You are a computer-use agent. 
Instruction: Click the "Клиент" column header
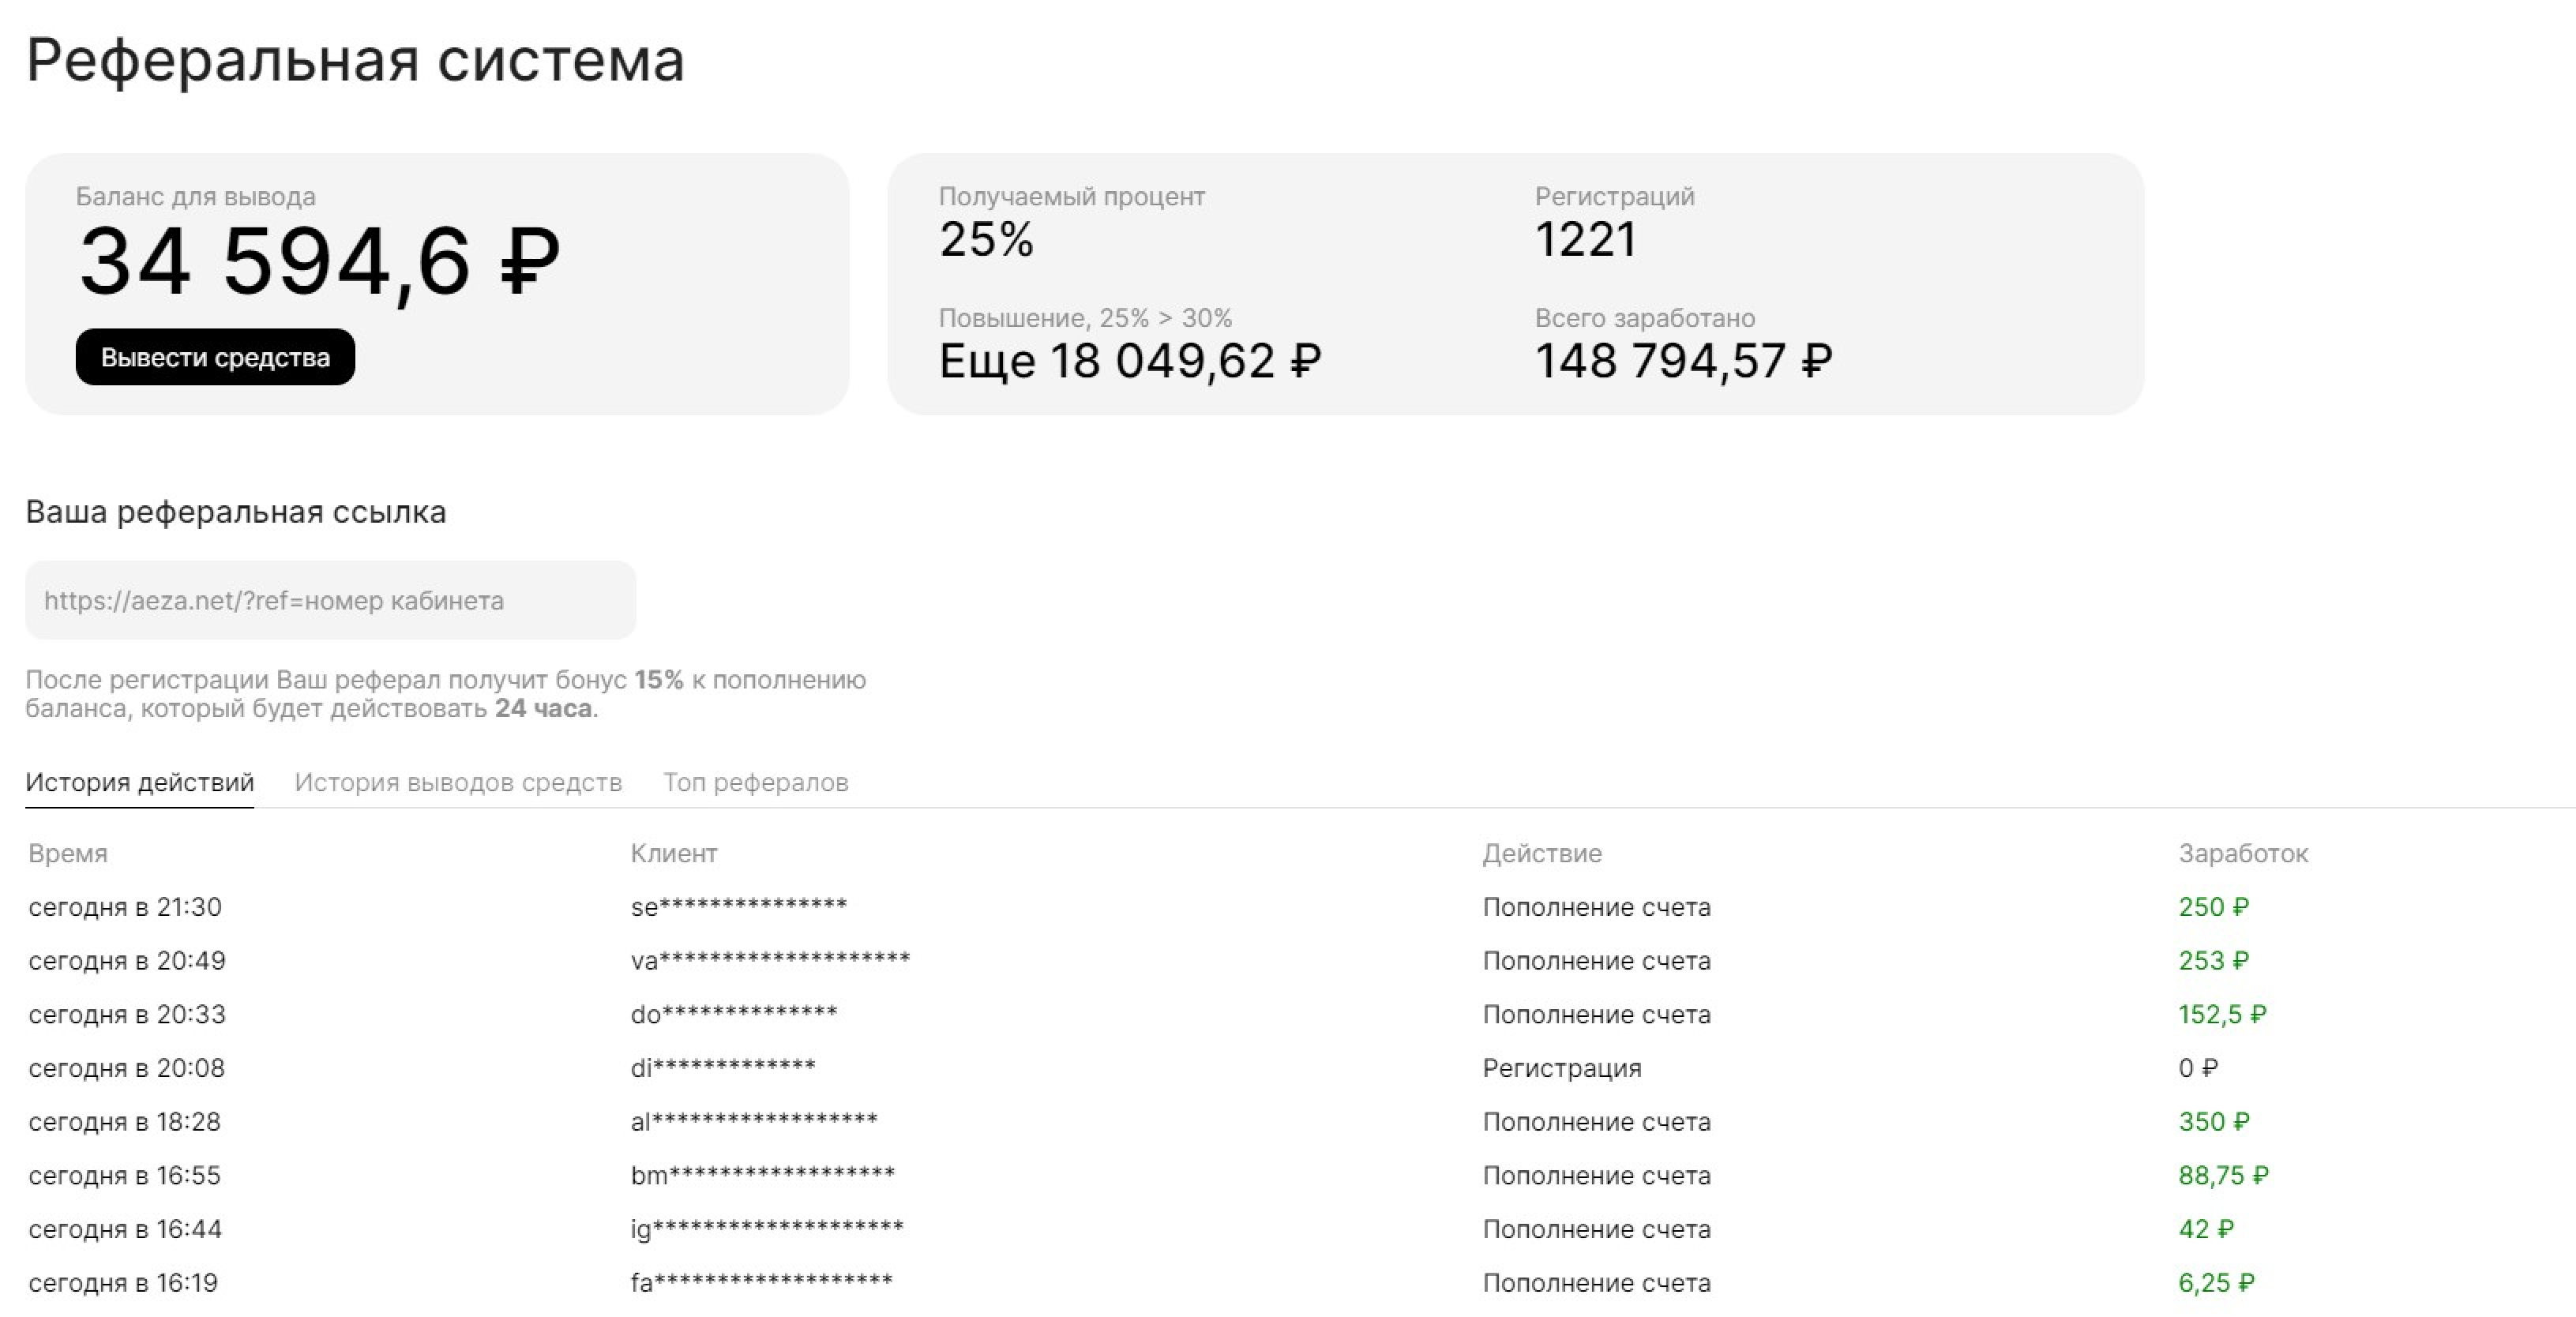coord(673,853)
